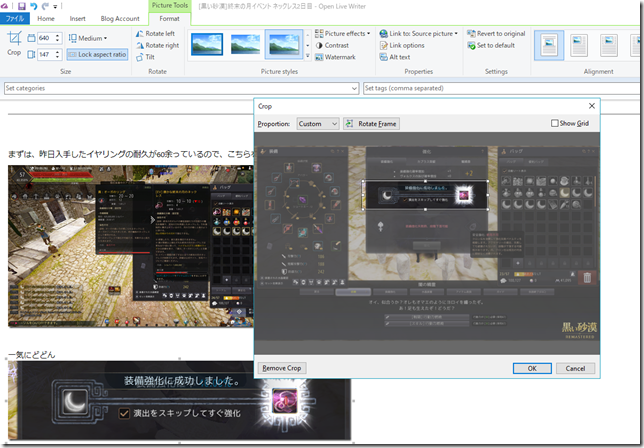Switch to Home ribbon tab

click(46, 18)
